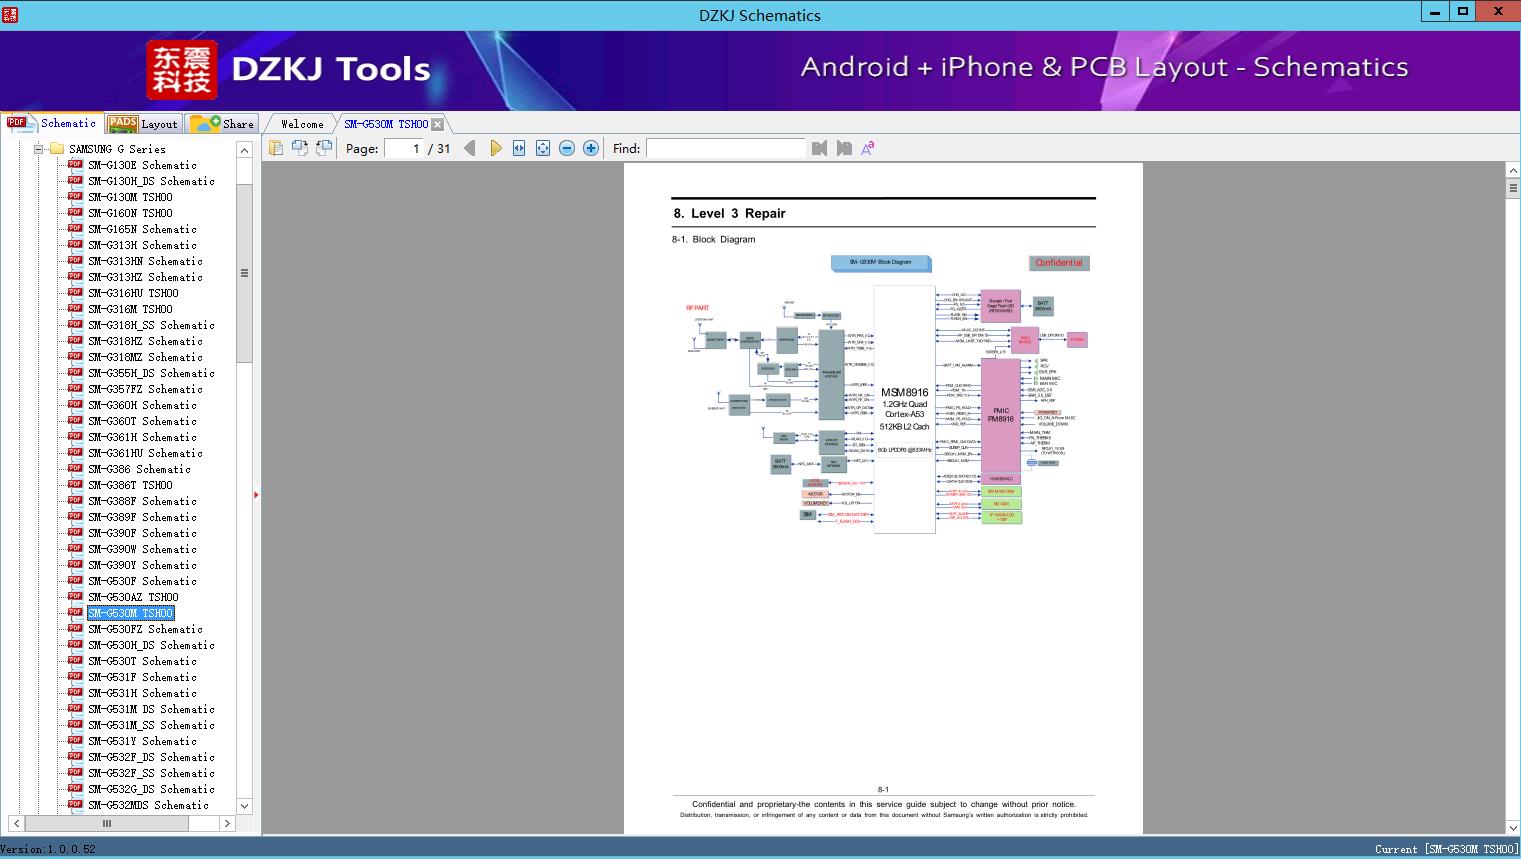Click the Find text field
This screenshot has width=1521, height=859.
pos(726,148)
